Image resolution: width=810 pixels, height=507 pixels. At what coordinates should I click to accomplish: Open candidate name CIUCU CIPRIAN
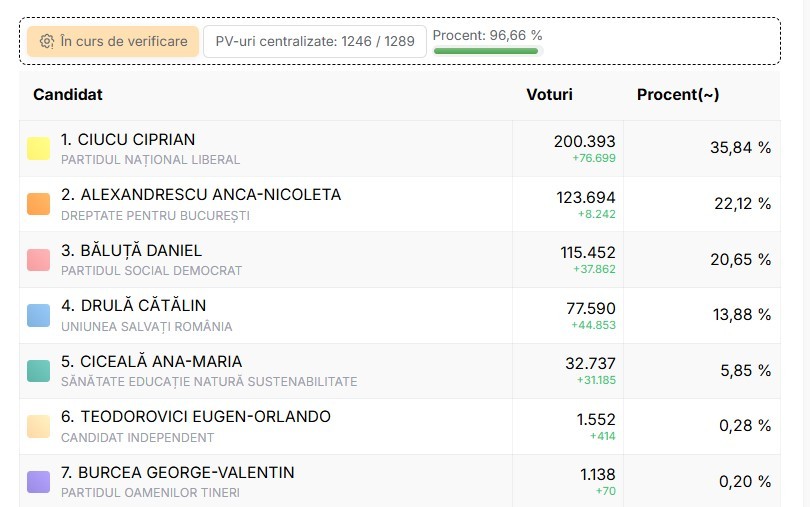pos(128,140)
